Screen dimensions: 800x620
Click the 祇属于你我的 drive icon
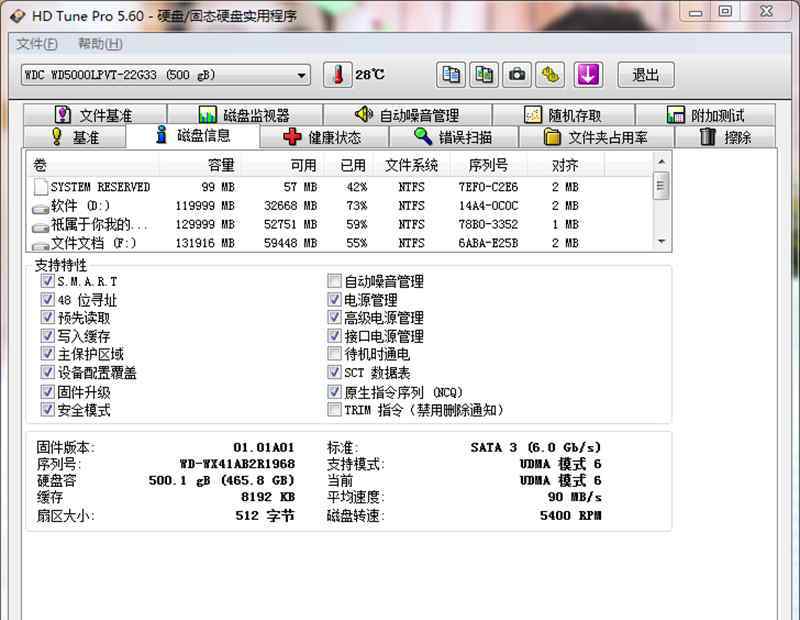[x=40, y=227]
